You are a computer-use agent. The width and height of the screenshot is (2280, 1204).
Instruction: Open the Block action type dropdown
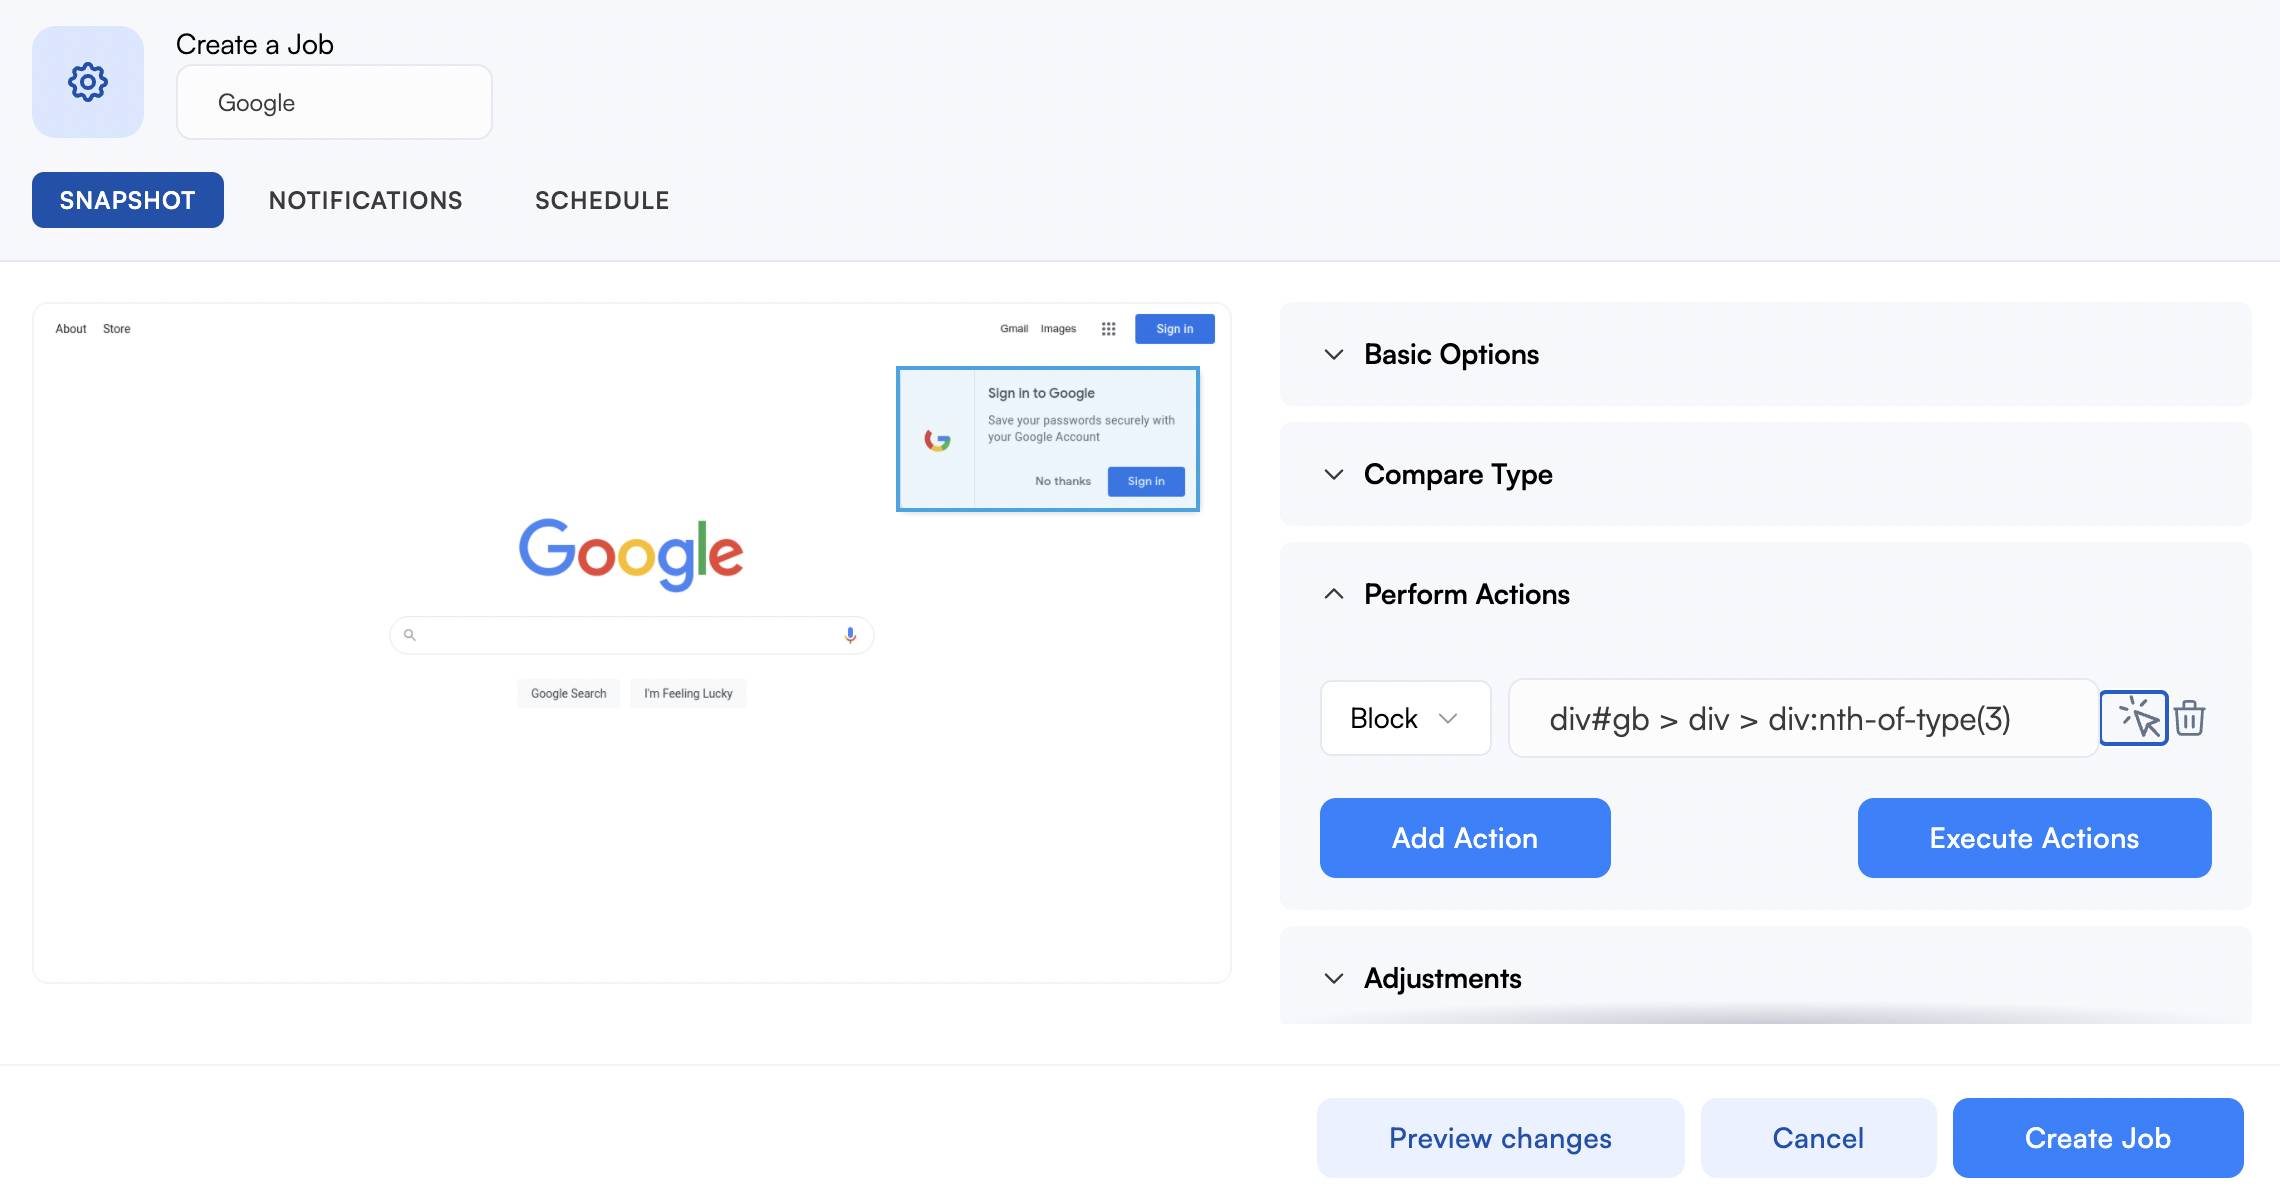tap(1405, 718)
